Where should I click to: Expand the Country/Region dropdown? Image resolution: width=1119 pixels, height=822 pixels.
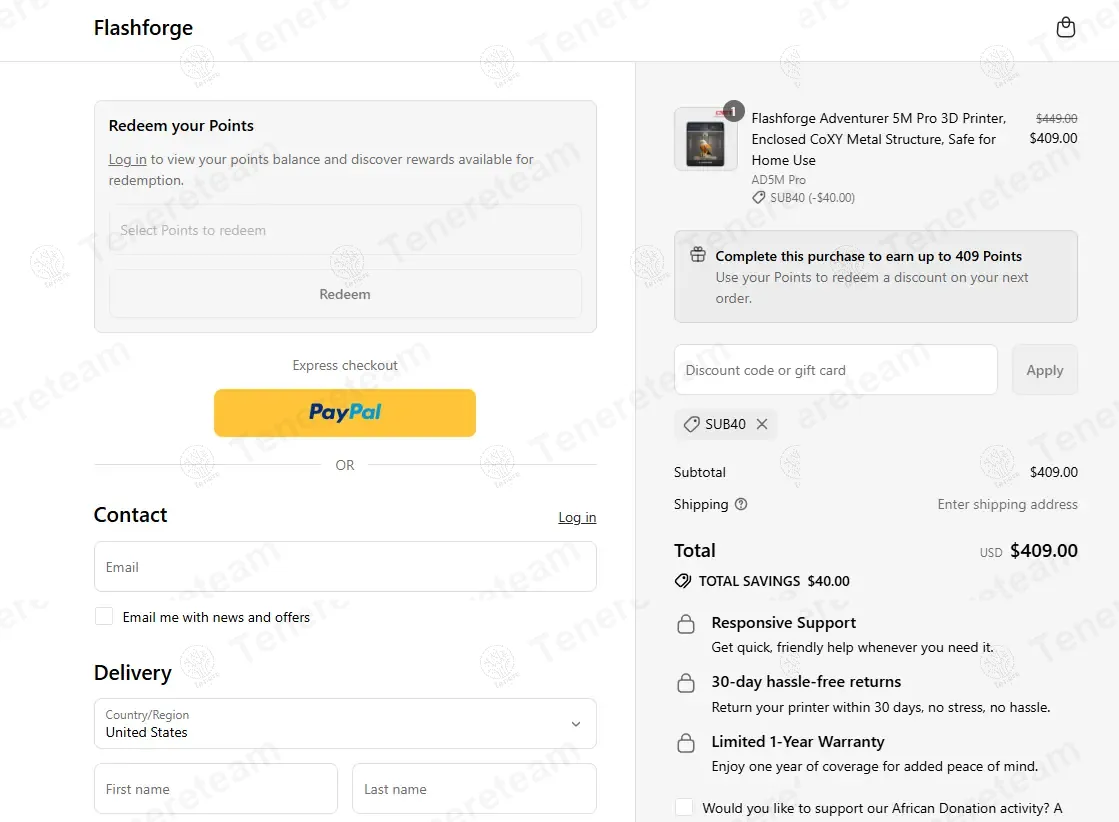tap(345, 724)
